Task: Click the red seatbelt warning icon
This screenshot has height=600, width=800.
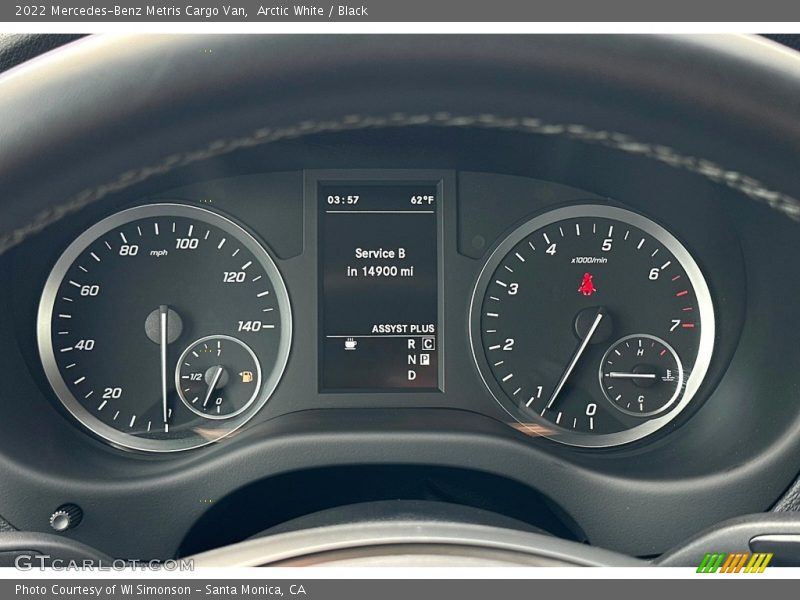Action: pyautogui.click(x=587, y=284)
